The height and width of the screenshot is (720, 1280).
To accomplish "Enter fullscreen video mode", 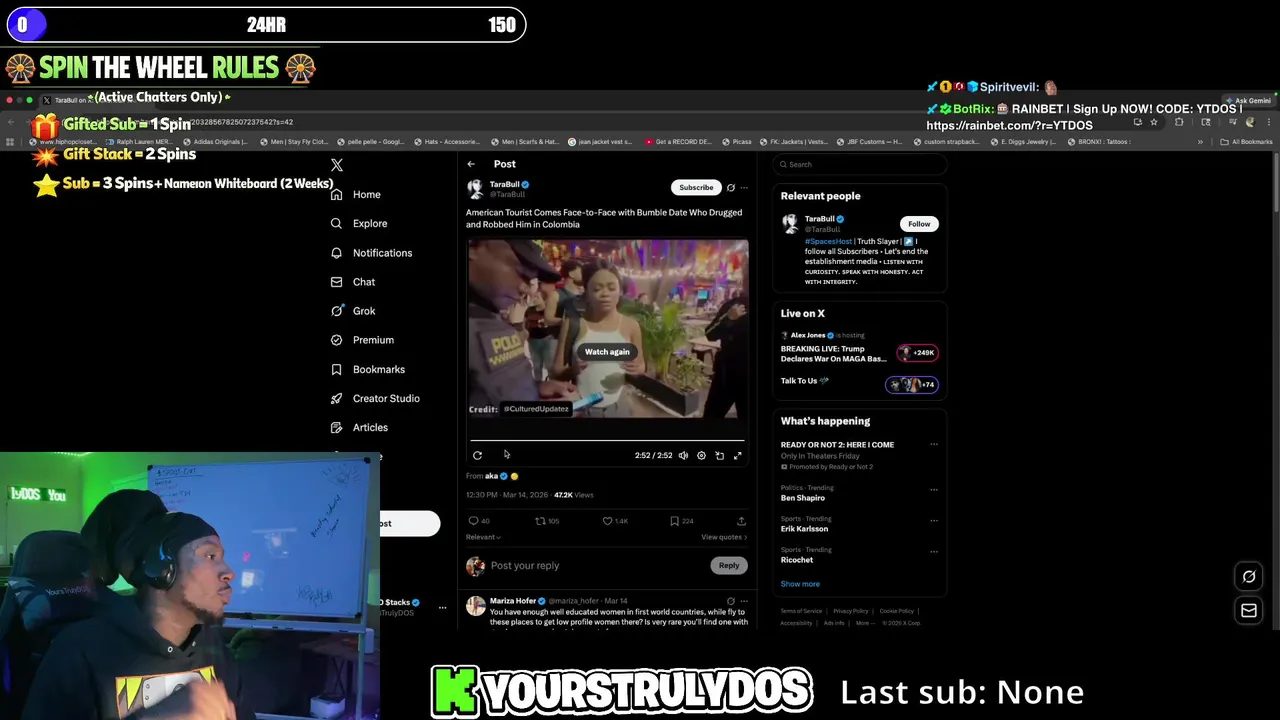I will pyautogui.click(x=738, y=456).
